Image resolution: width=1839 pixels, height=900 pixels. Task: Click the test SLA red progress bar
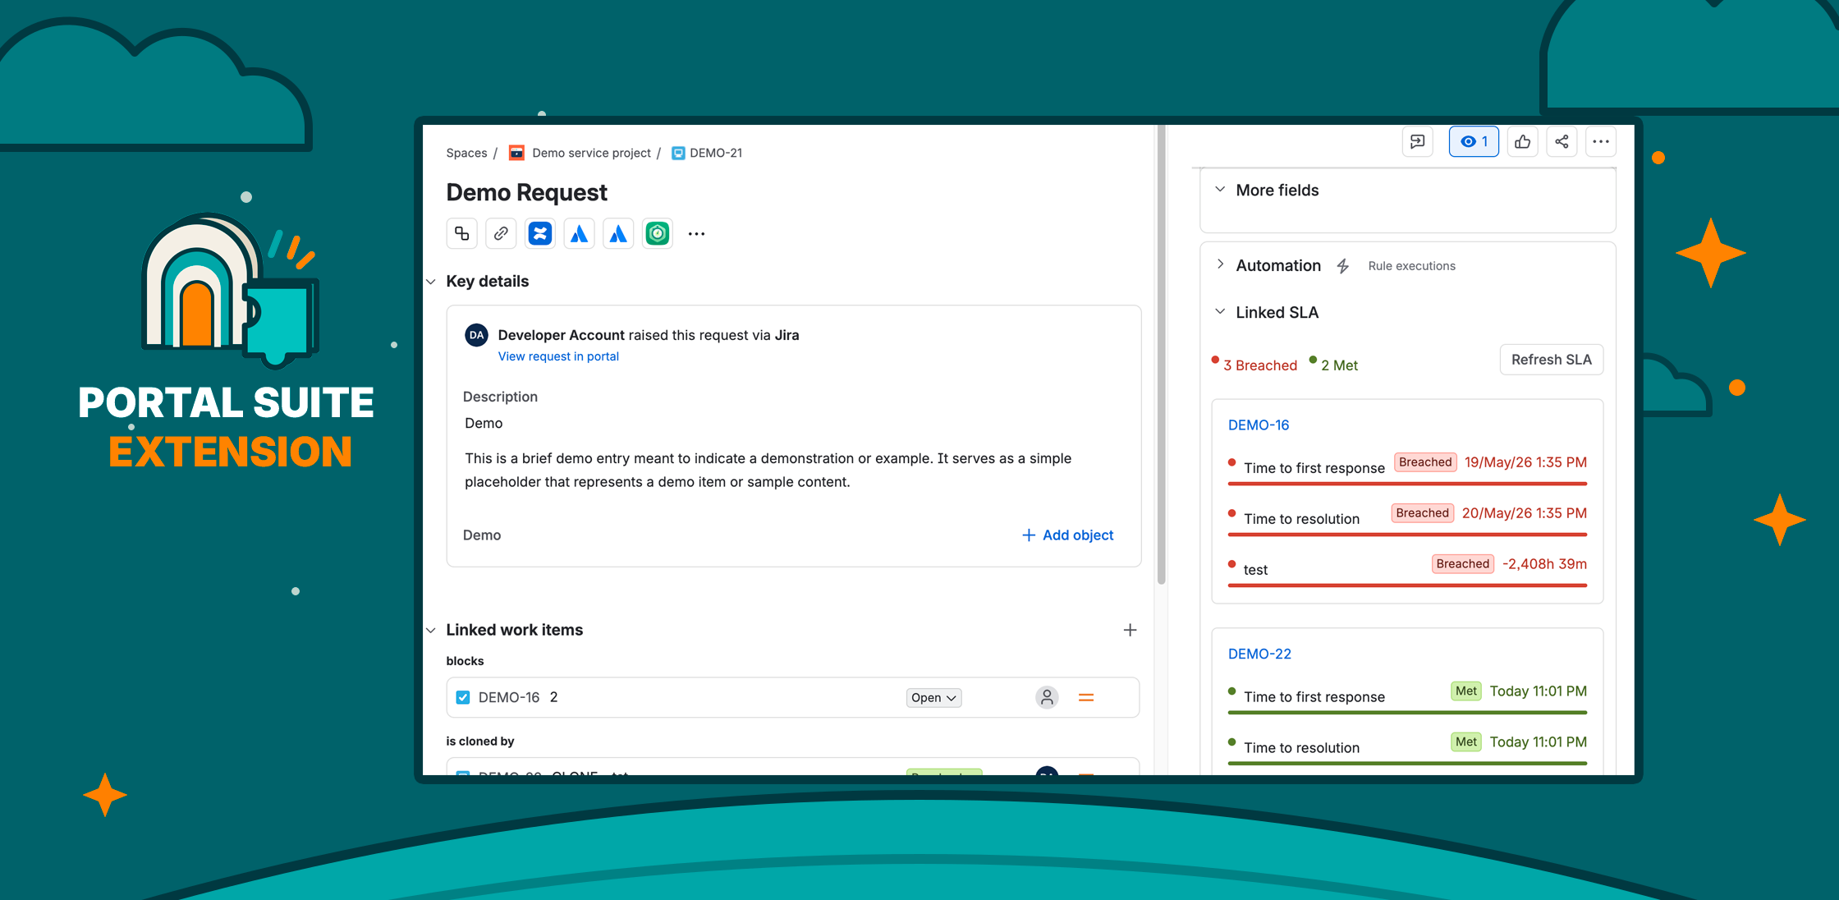1407,585
